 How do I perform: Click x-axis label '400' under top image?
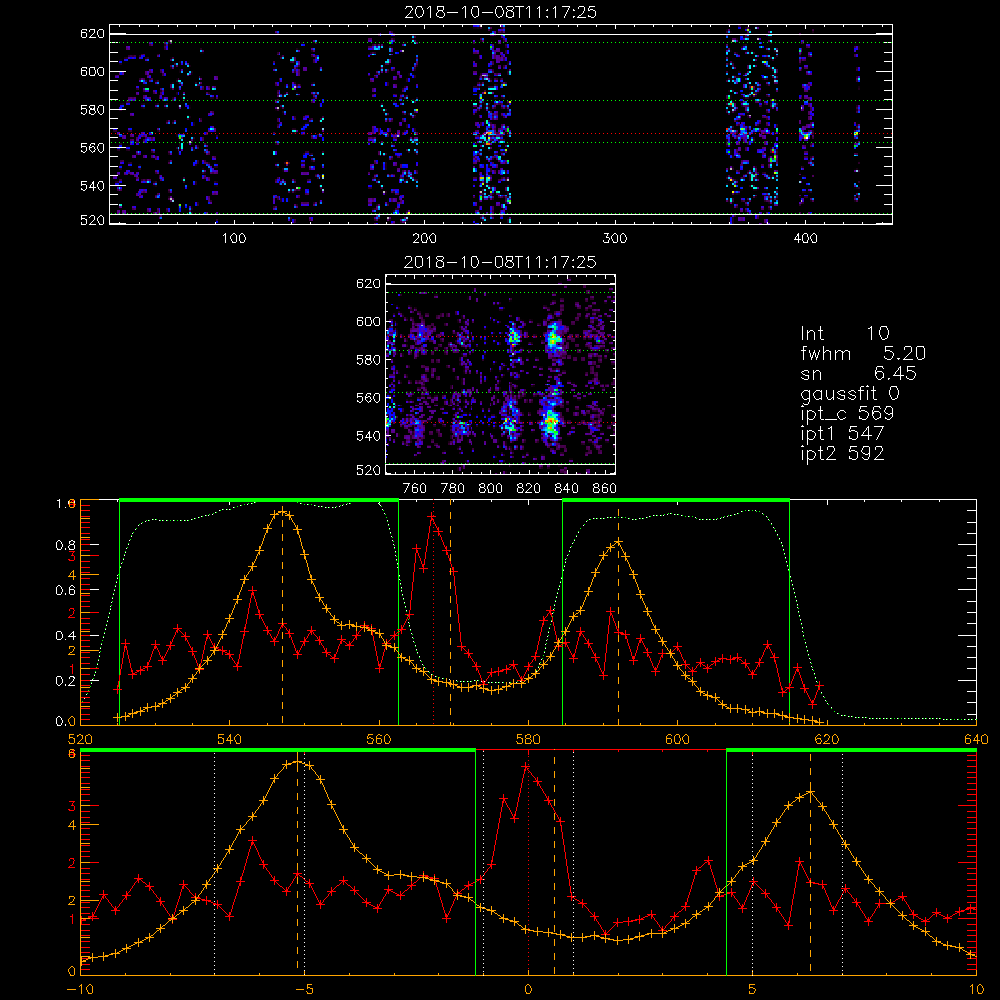click(805, 239)
